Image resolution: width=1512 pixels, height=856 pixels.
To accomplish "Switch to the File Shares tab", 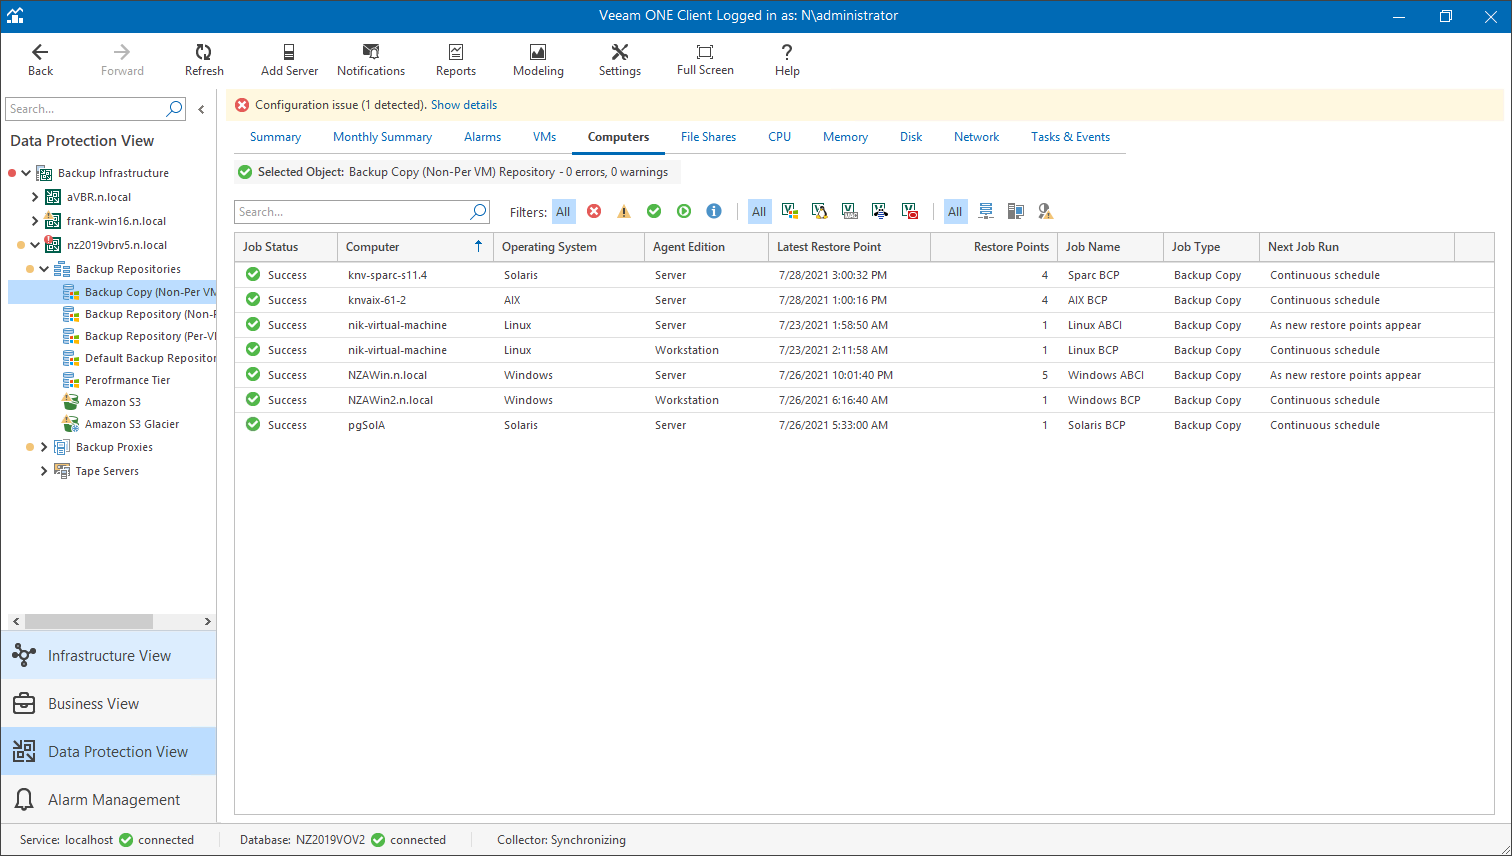I will pos(708,137).
